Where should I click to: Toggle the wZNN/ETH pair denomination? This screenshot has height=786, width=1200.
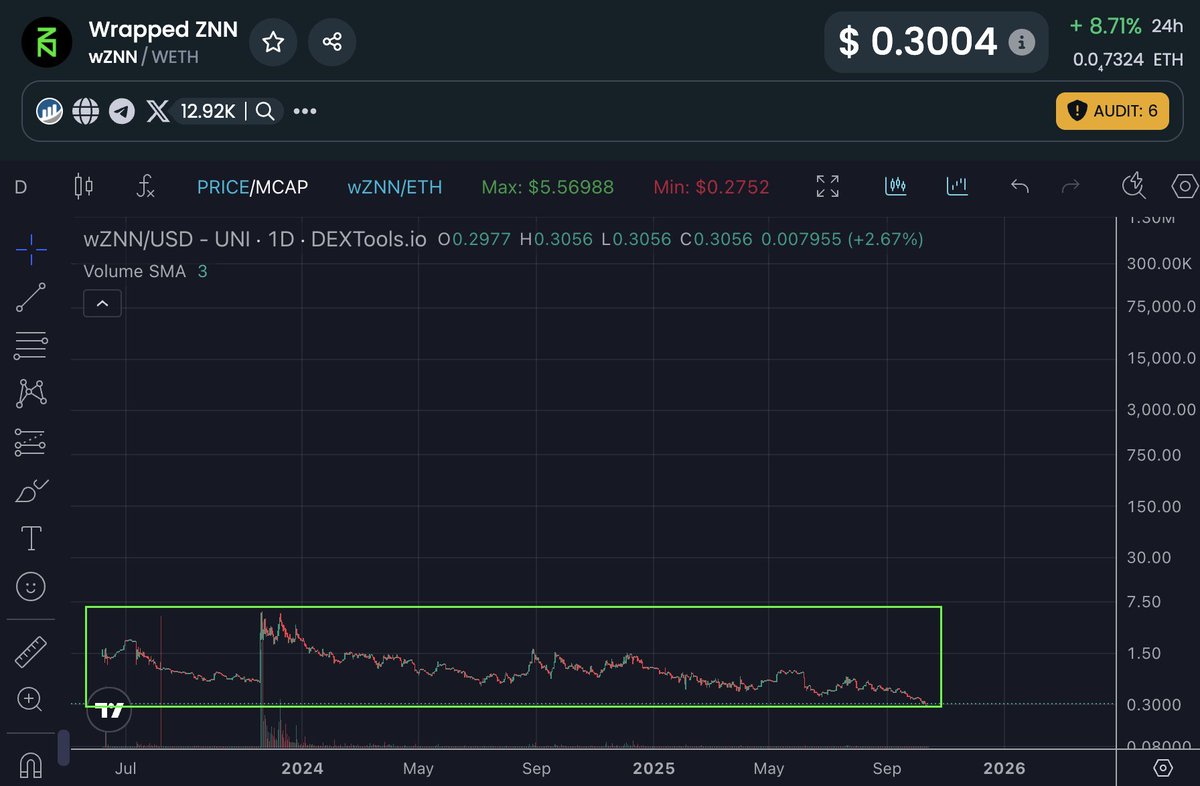[395, 187]
